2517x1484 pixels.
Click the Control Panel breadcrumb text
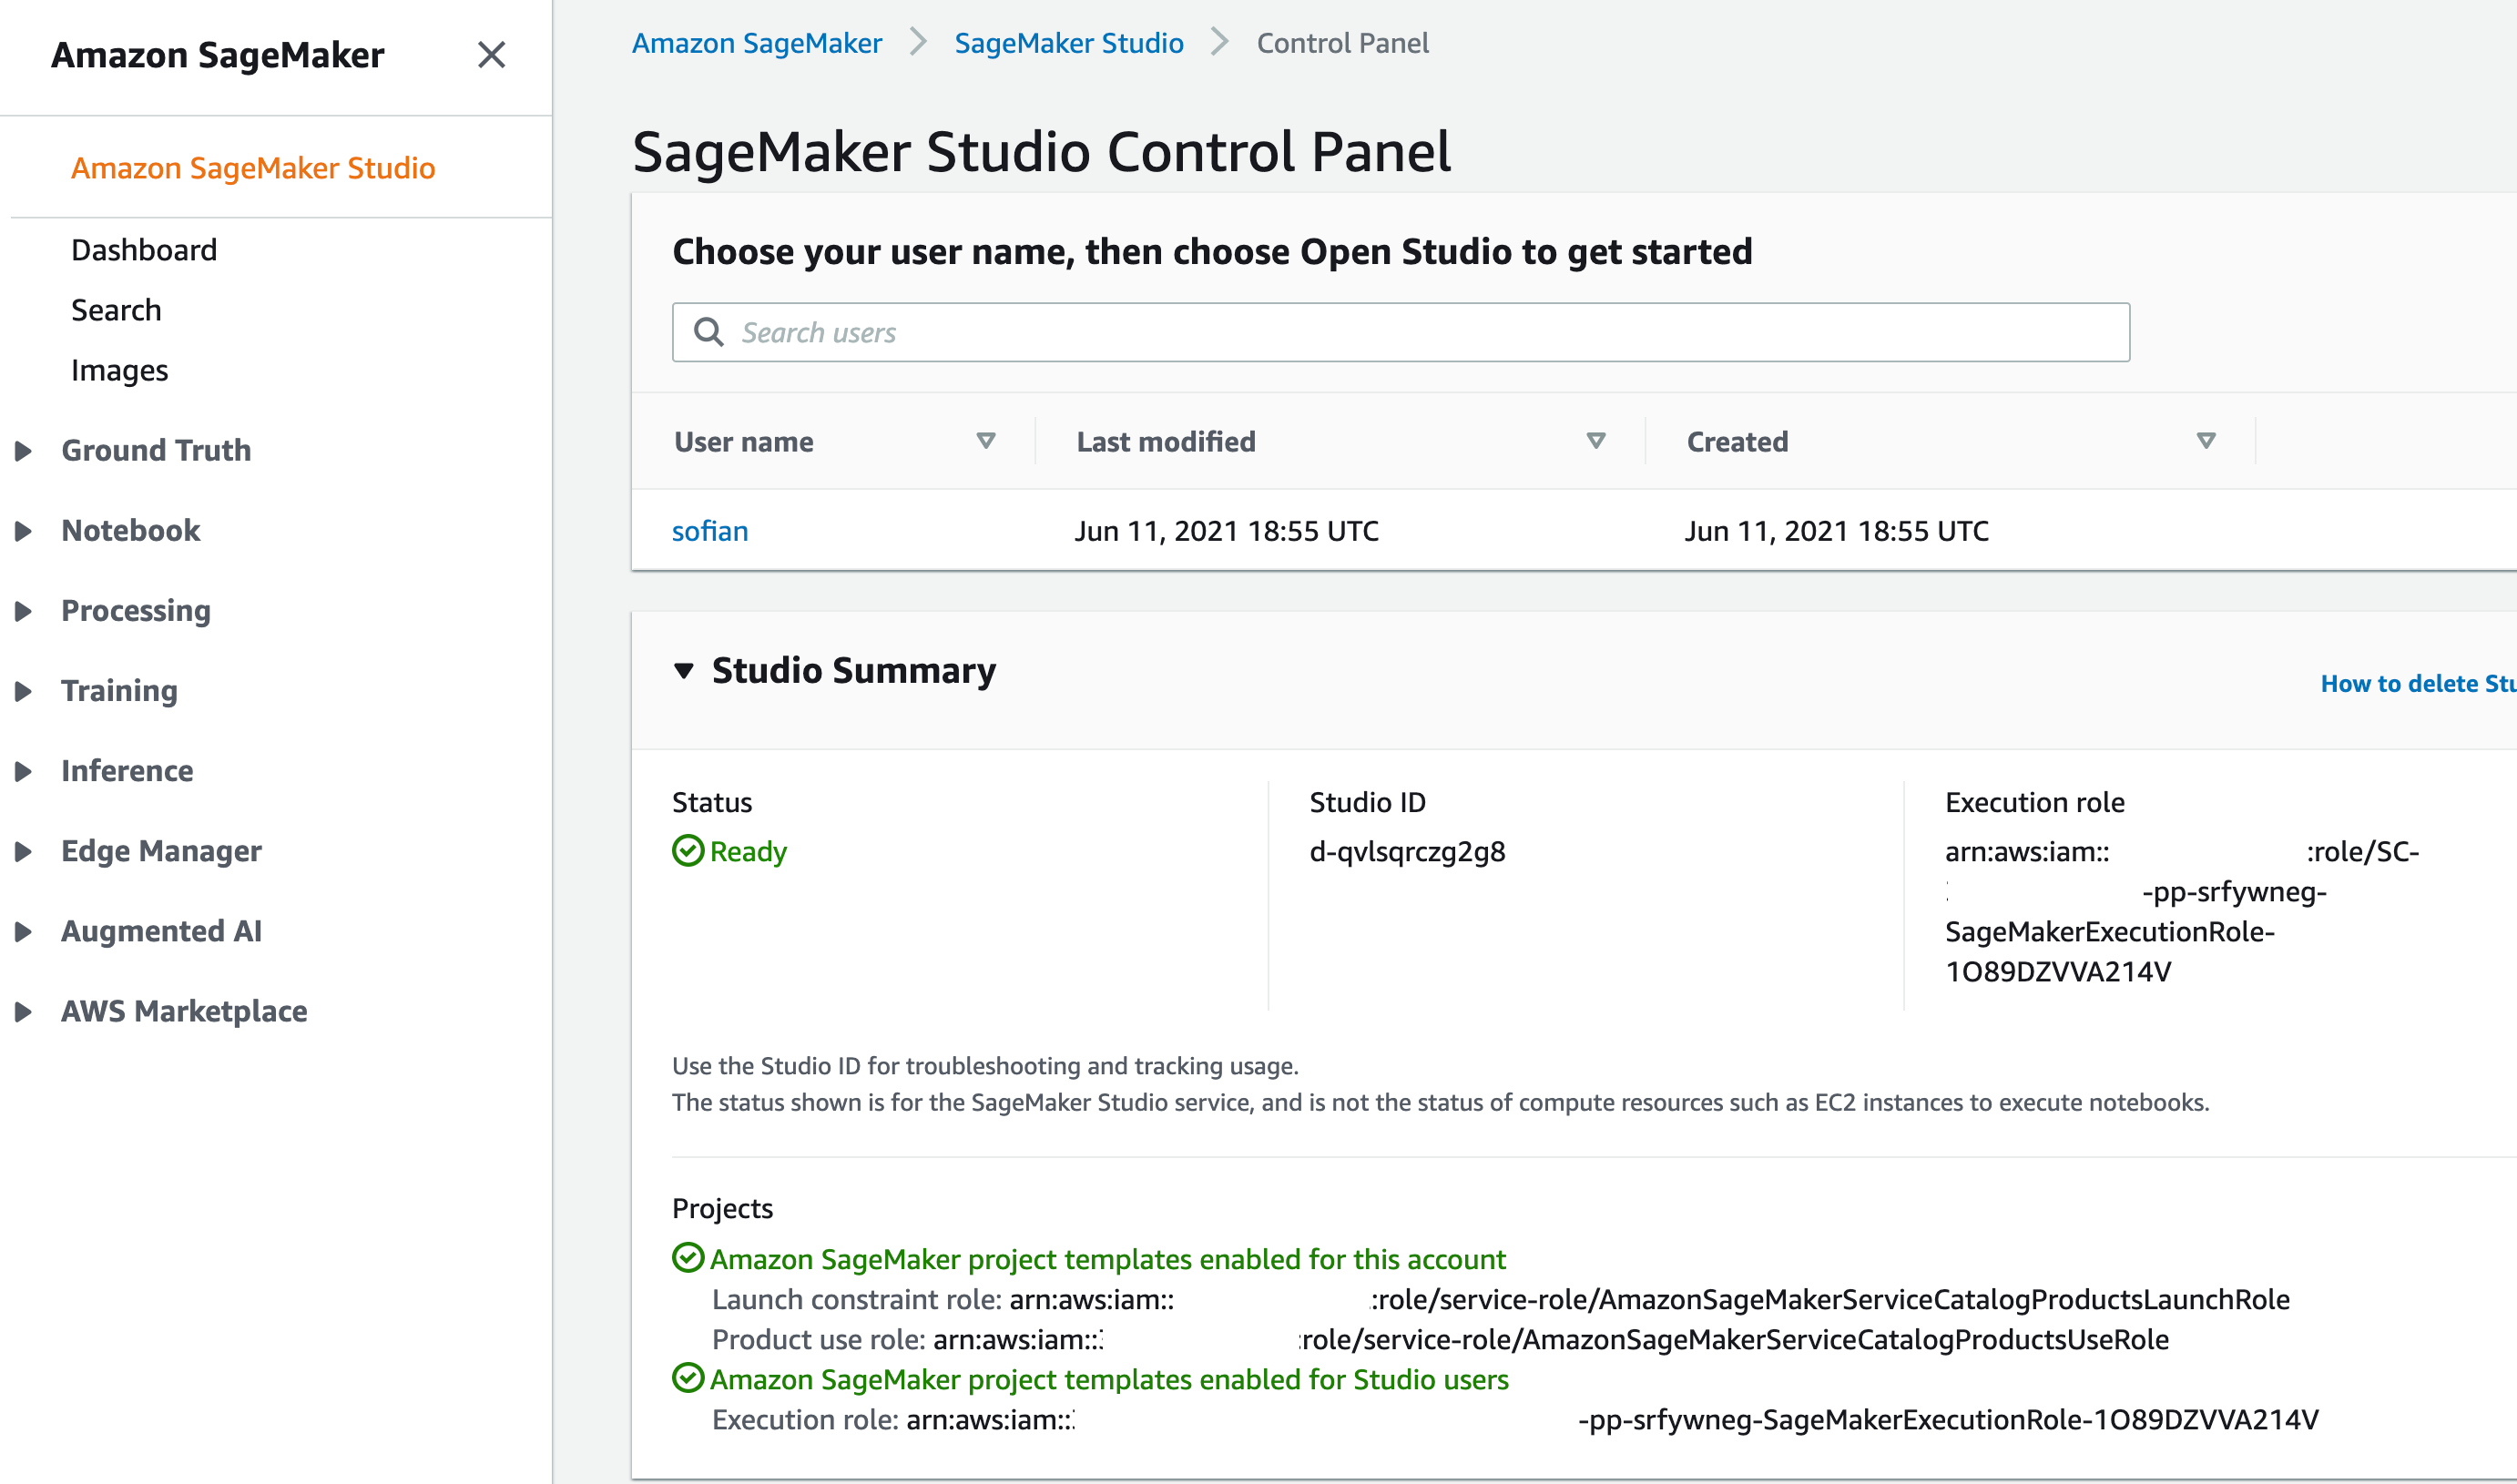[1343, 43]
